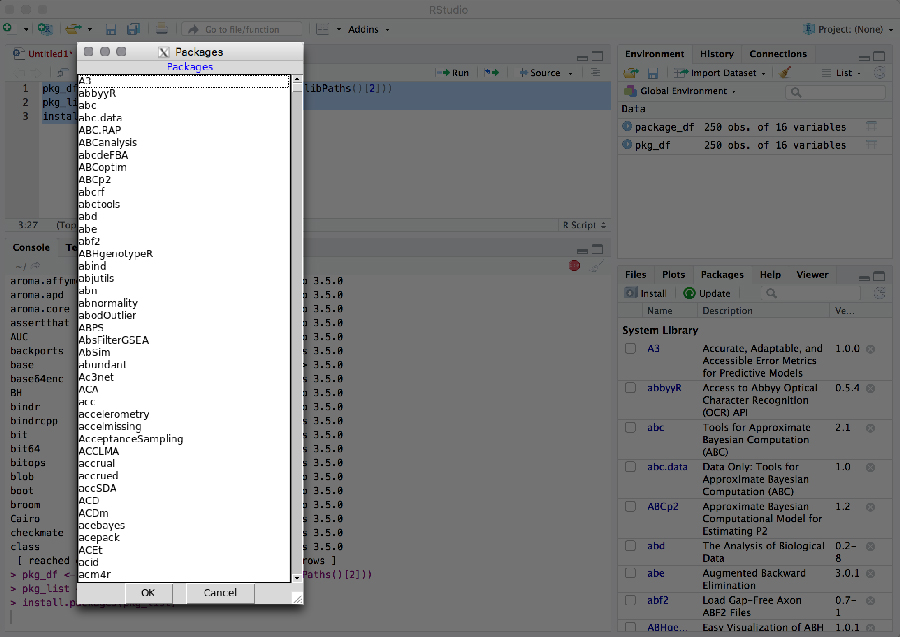900x637 pixels.
Task: Click the Update packages button
Action: 707,293
